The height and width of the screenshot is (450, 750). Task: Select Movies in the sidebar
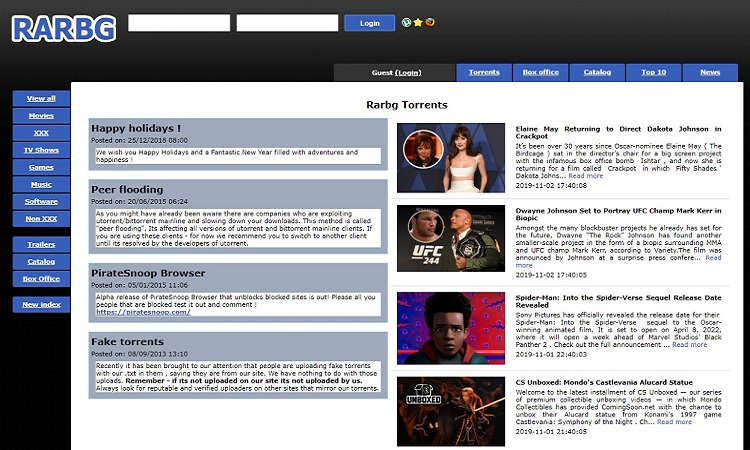pyautogui.click(x=41, y=116)
